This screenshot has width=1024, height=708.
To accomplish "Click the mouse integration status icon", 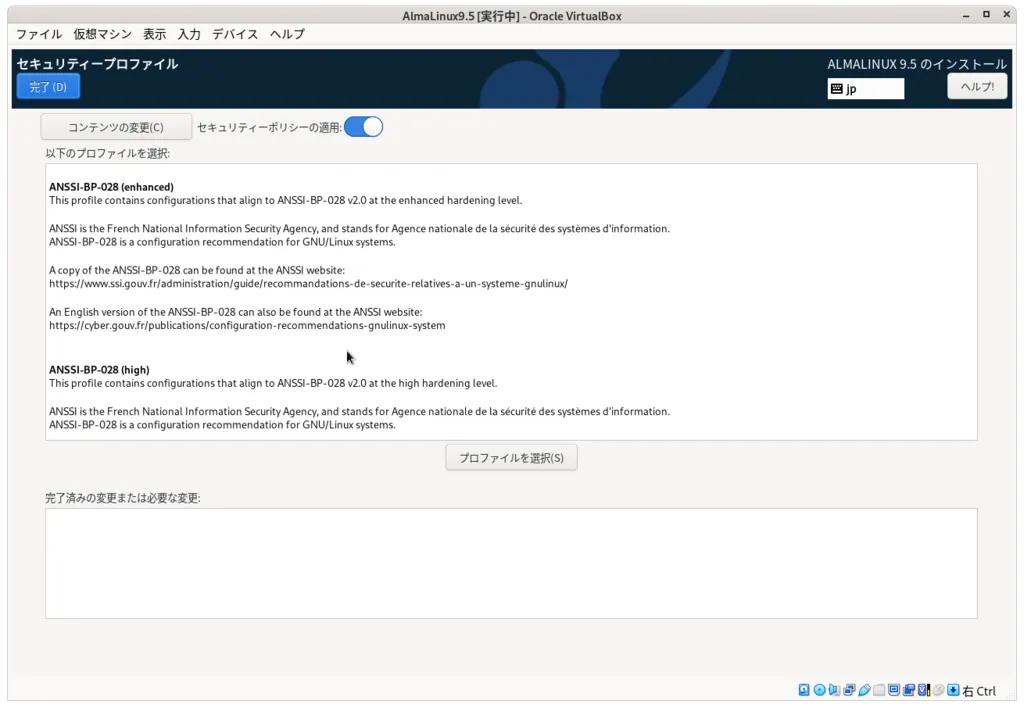I will point(939,690).
